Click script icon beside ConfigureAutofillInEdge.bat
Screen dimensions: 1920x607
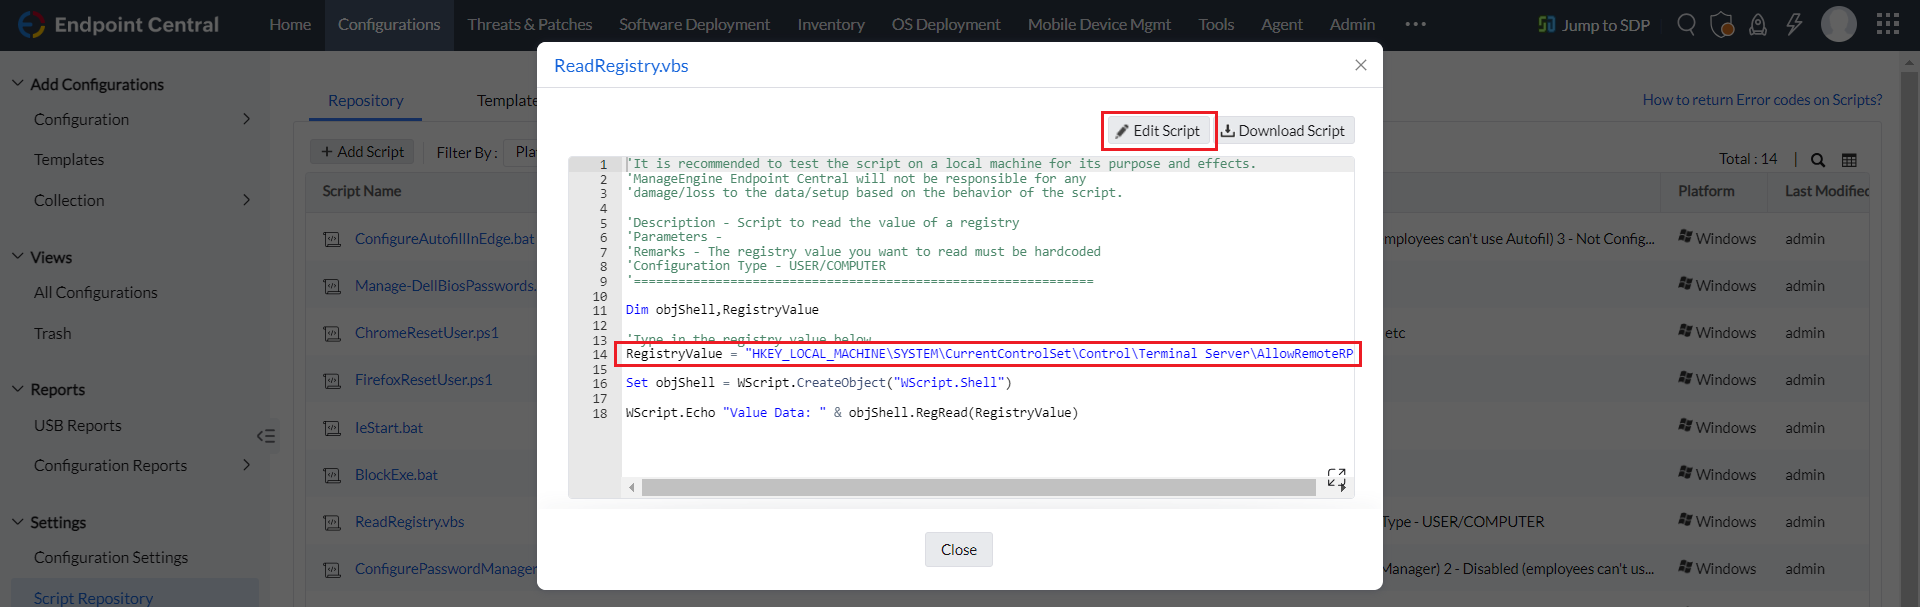(332, 239)
